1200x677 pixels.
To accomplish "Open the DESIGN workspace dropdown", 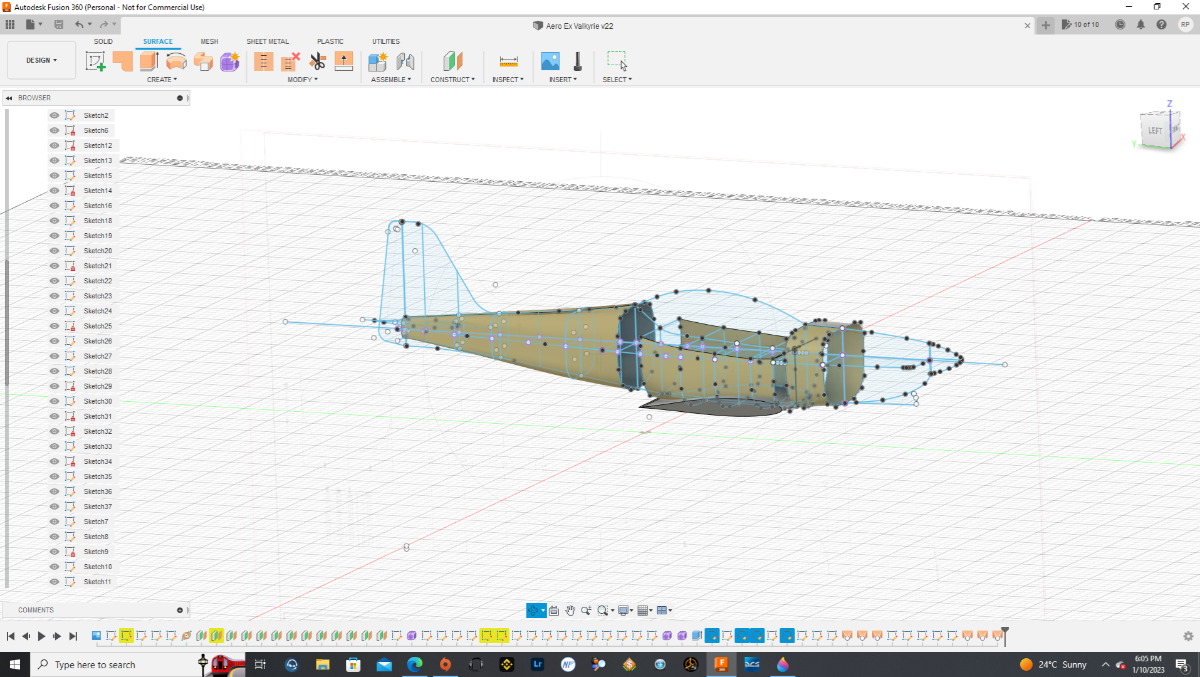I will coord(41,60).
